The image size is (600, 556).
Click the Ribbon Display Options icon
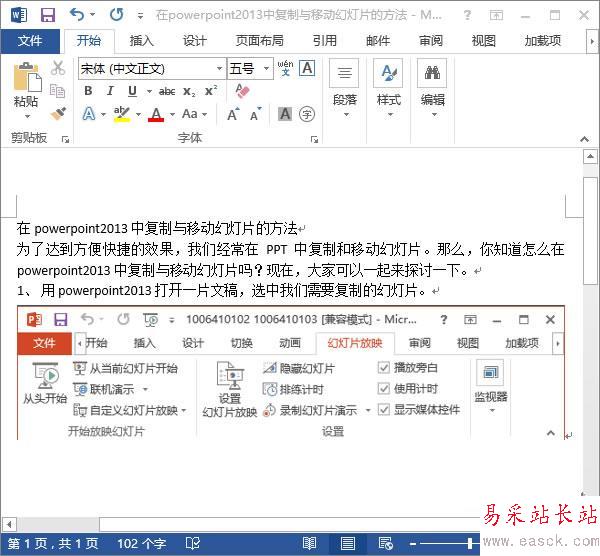click(x=496, y=15)
